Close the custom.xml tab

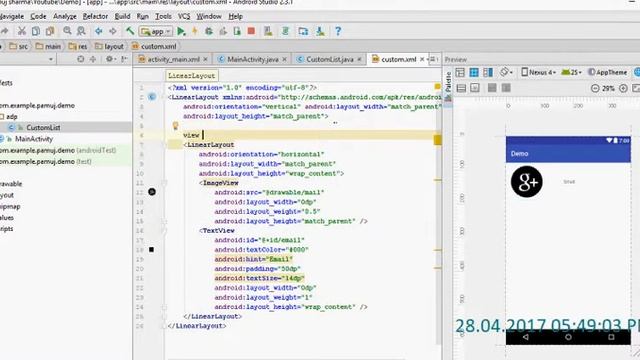422,59
